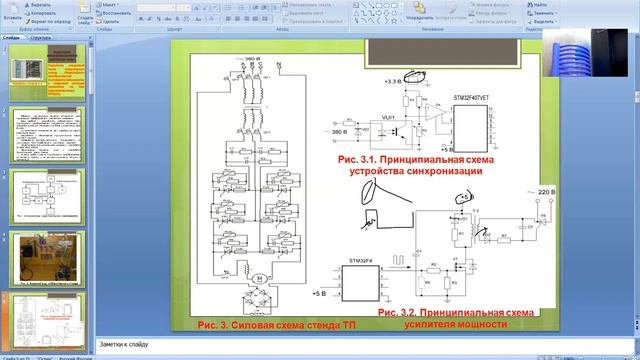Open change case Aa menu
Viewport: 640px width, 360px height.
coord(198,19)
